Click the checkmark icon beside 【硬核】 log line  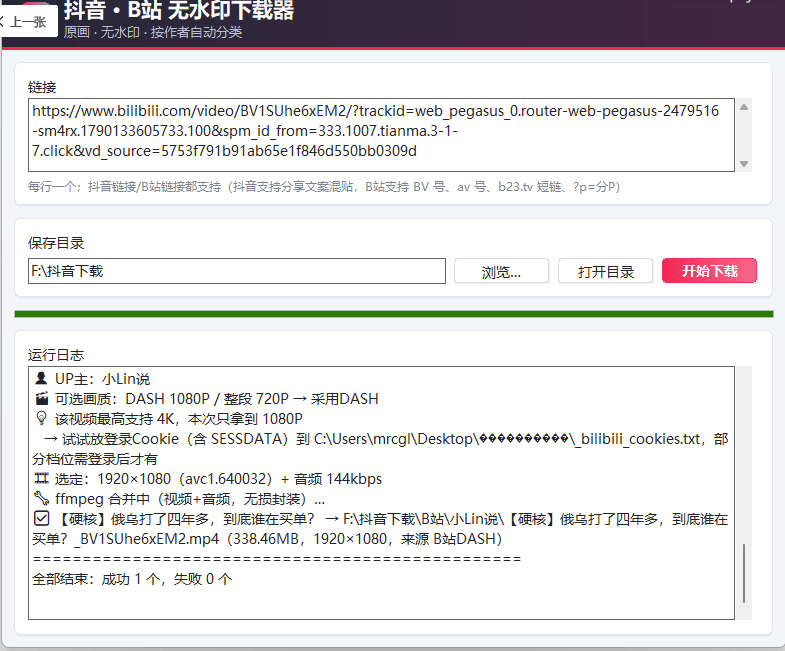click(42, 518)
